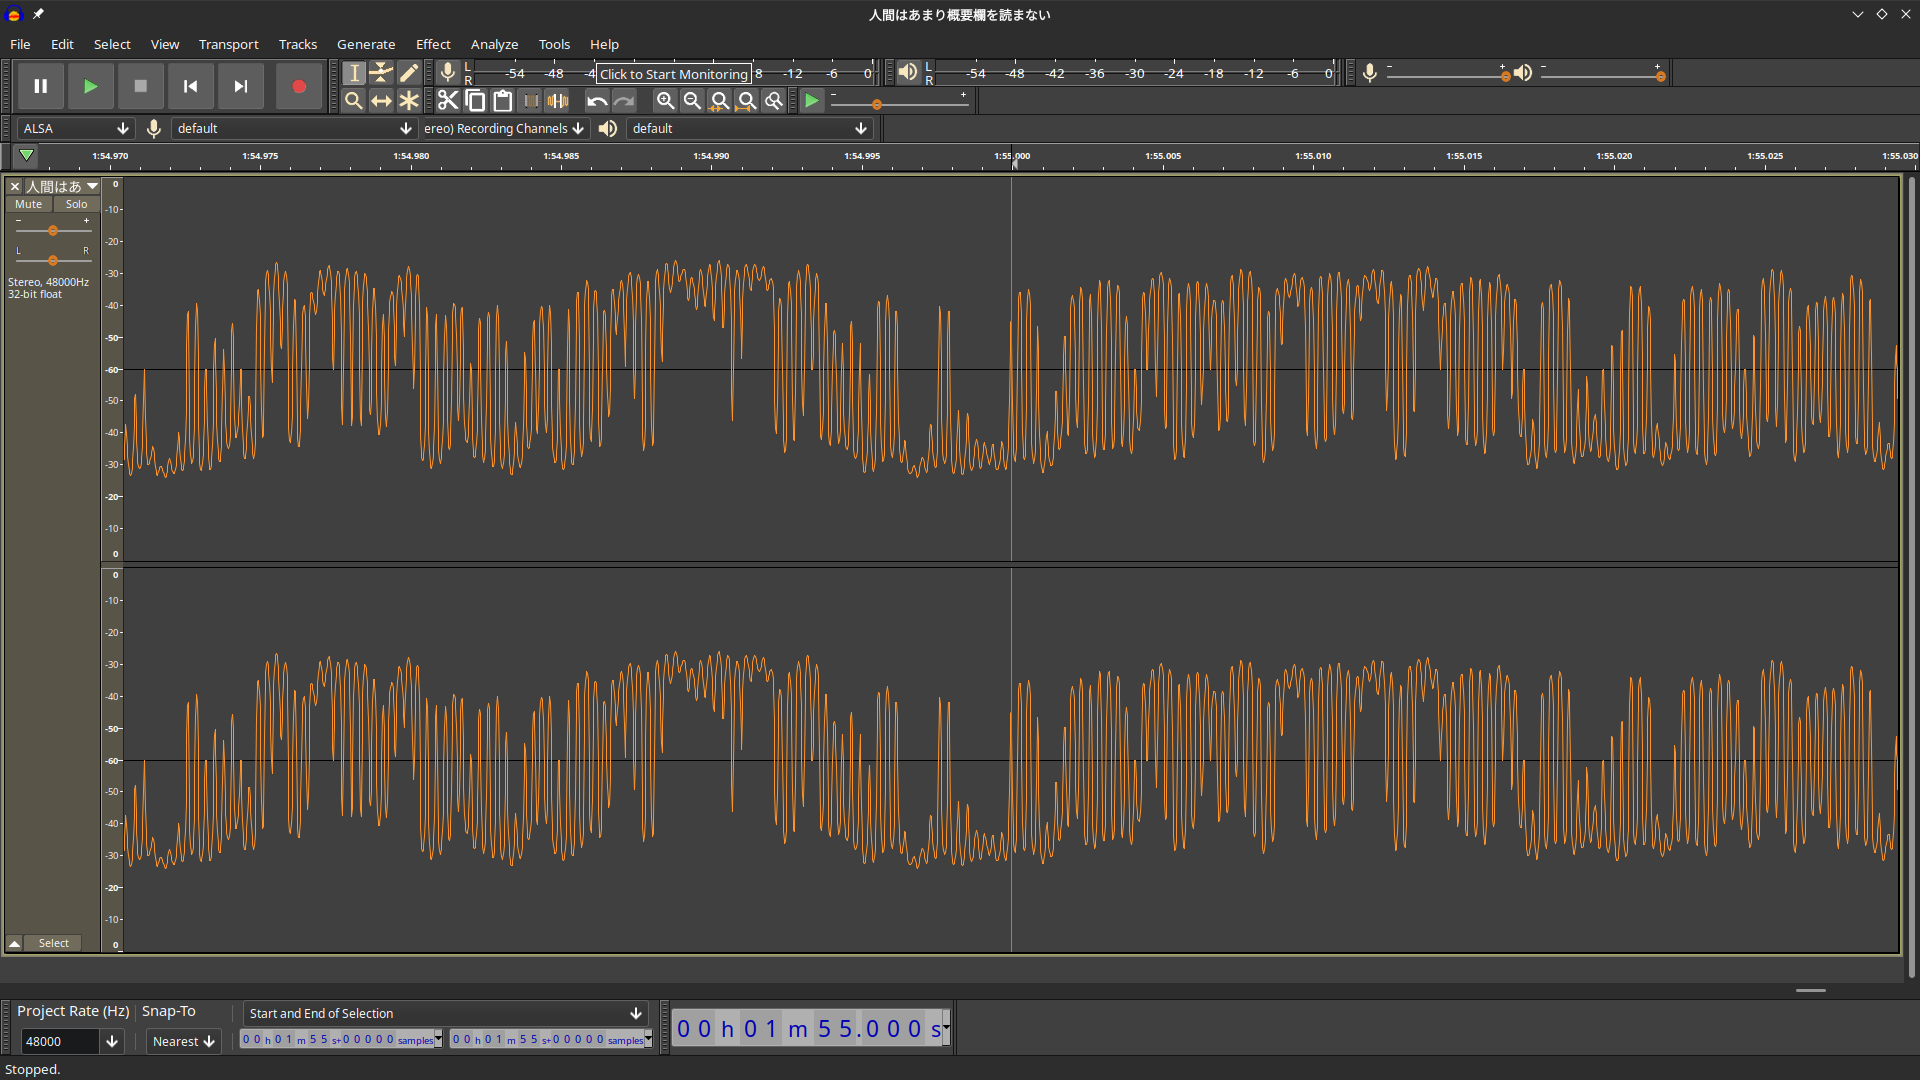Click the Copy icon

tap(475, 100)
